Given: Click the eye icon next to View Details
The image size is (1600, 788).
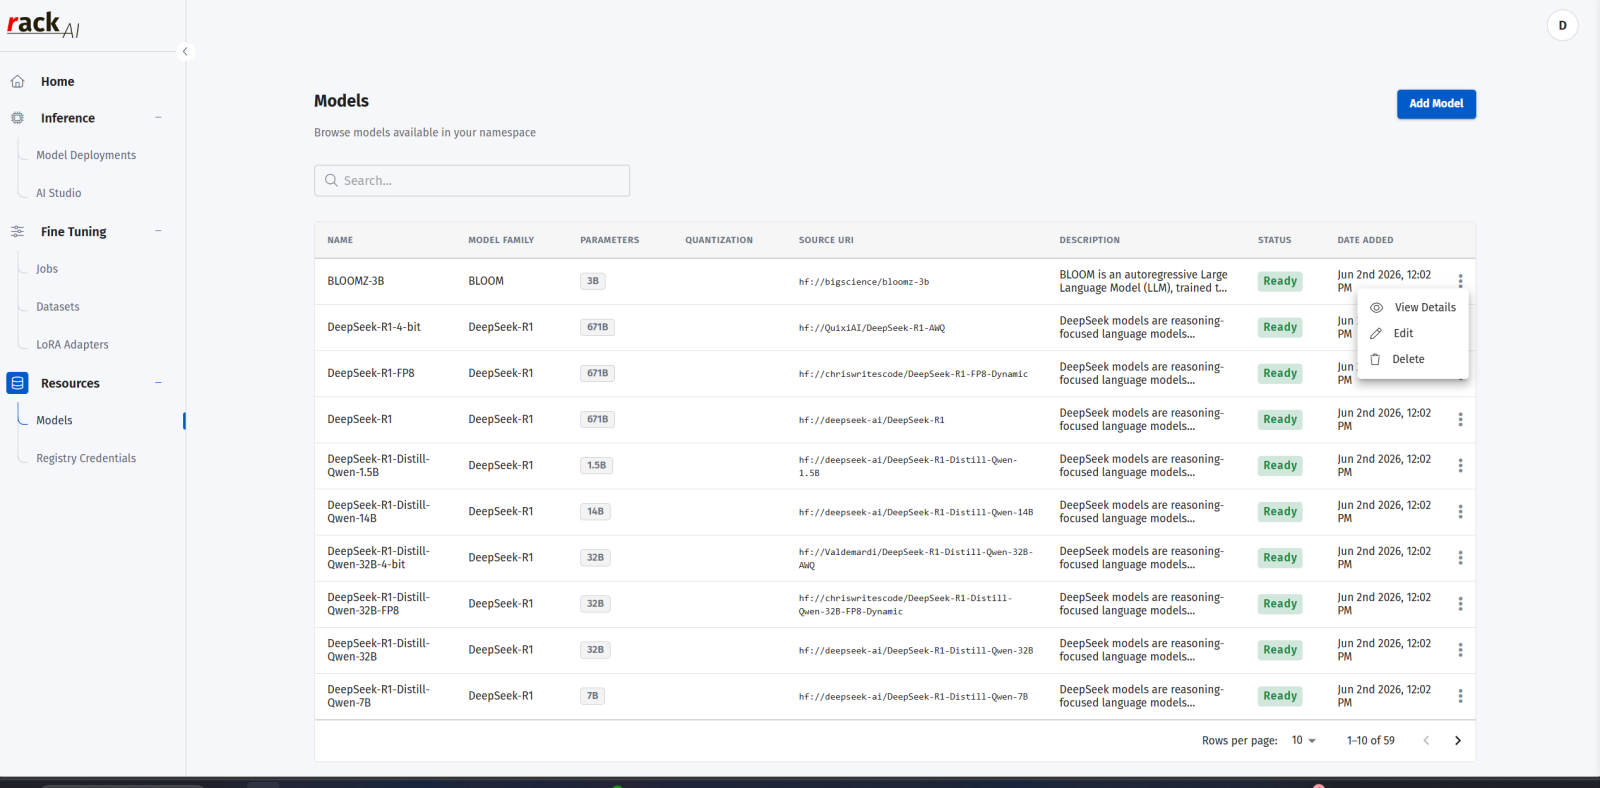Looking at the screenshot, I should coord(1376,308).
